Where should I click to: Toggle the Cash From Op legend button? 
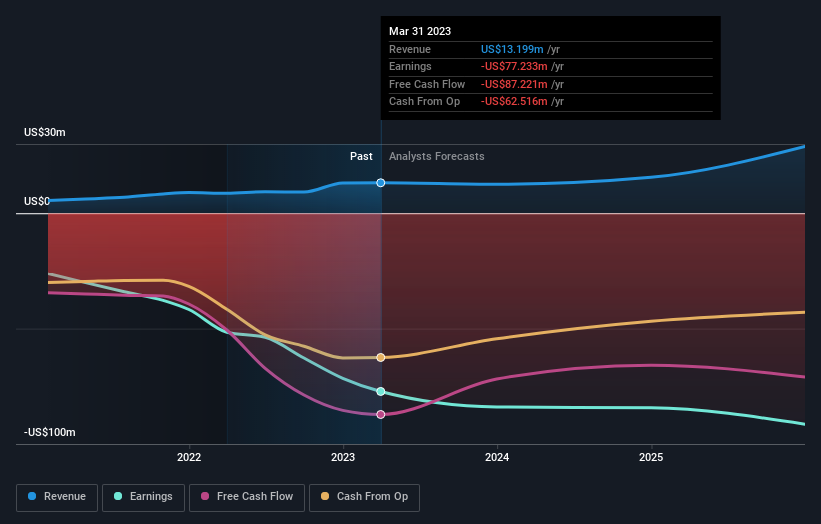[x=364, y=497]
